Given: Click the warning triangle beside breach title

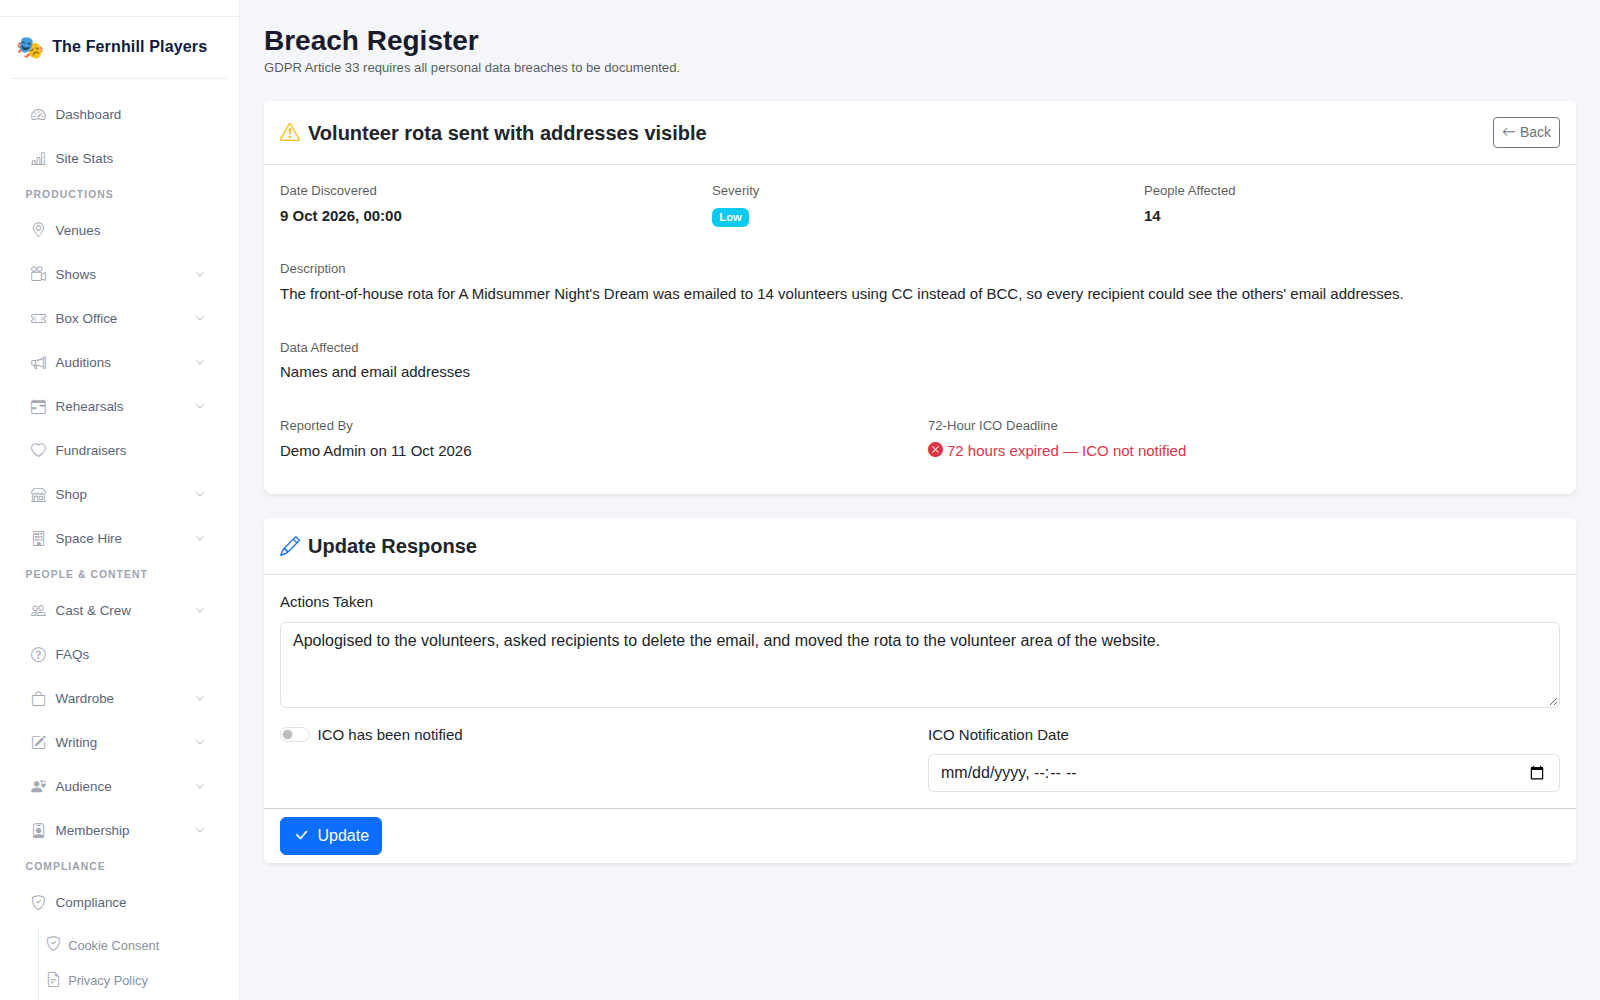Looking at the screenshot, I should coord(290,132).
